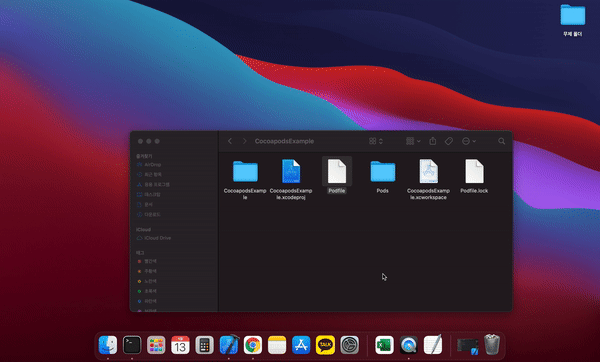
Task: Open the group-by dropdown in Finder toolbar
Action: [x=413, y=141]
